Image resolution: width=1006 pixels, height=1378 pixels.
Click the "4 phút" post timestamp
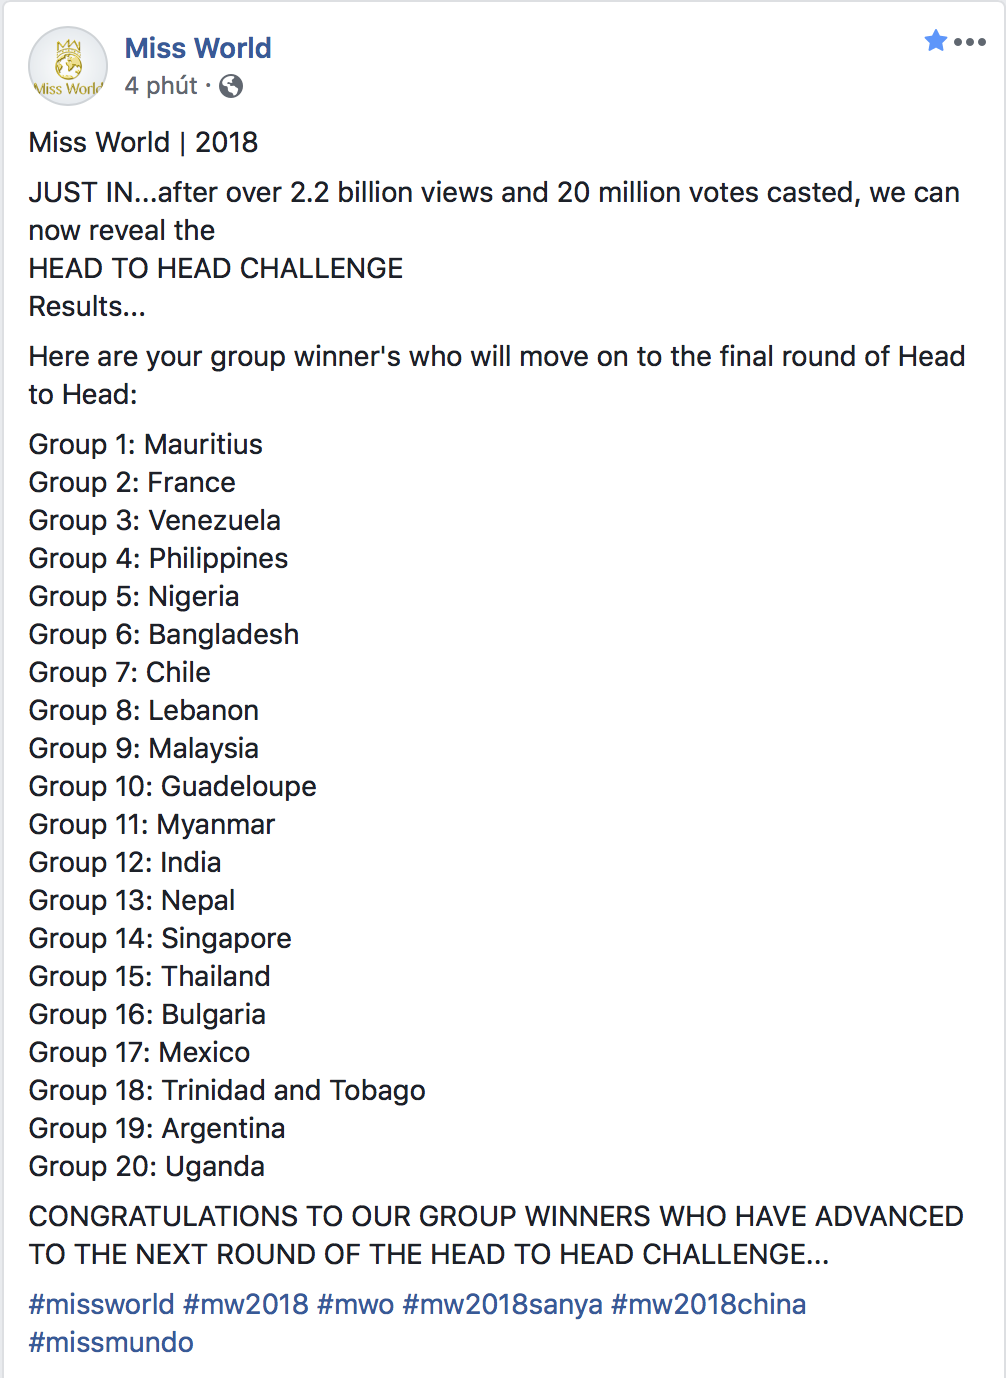[161, 86]
